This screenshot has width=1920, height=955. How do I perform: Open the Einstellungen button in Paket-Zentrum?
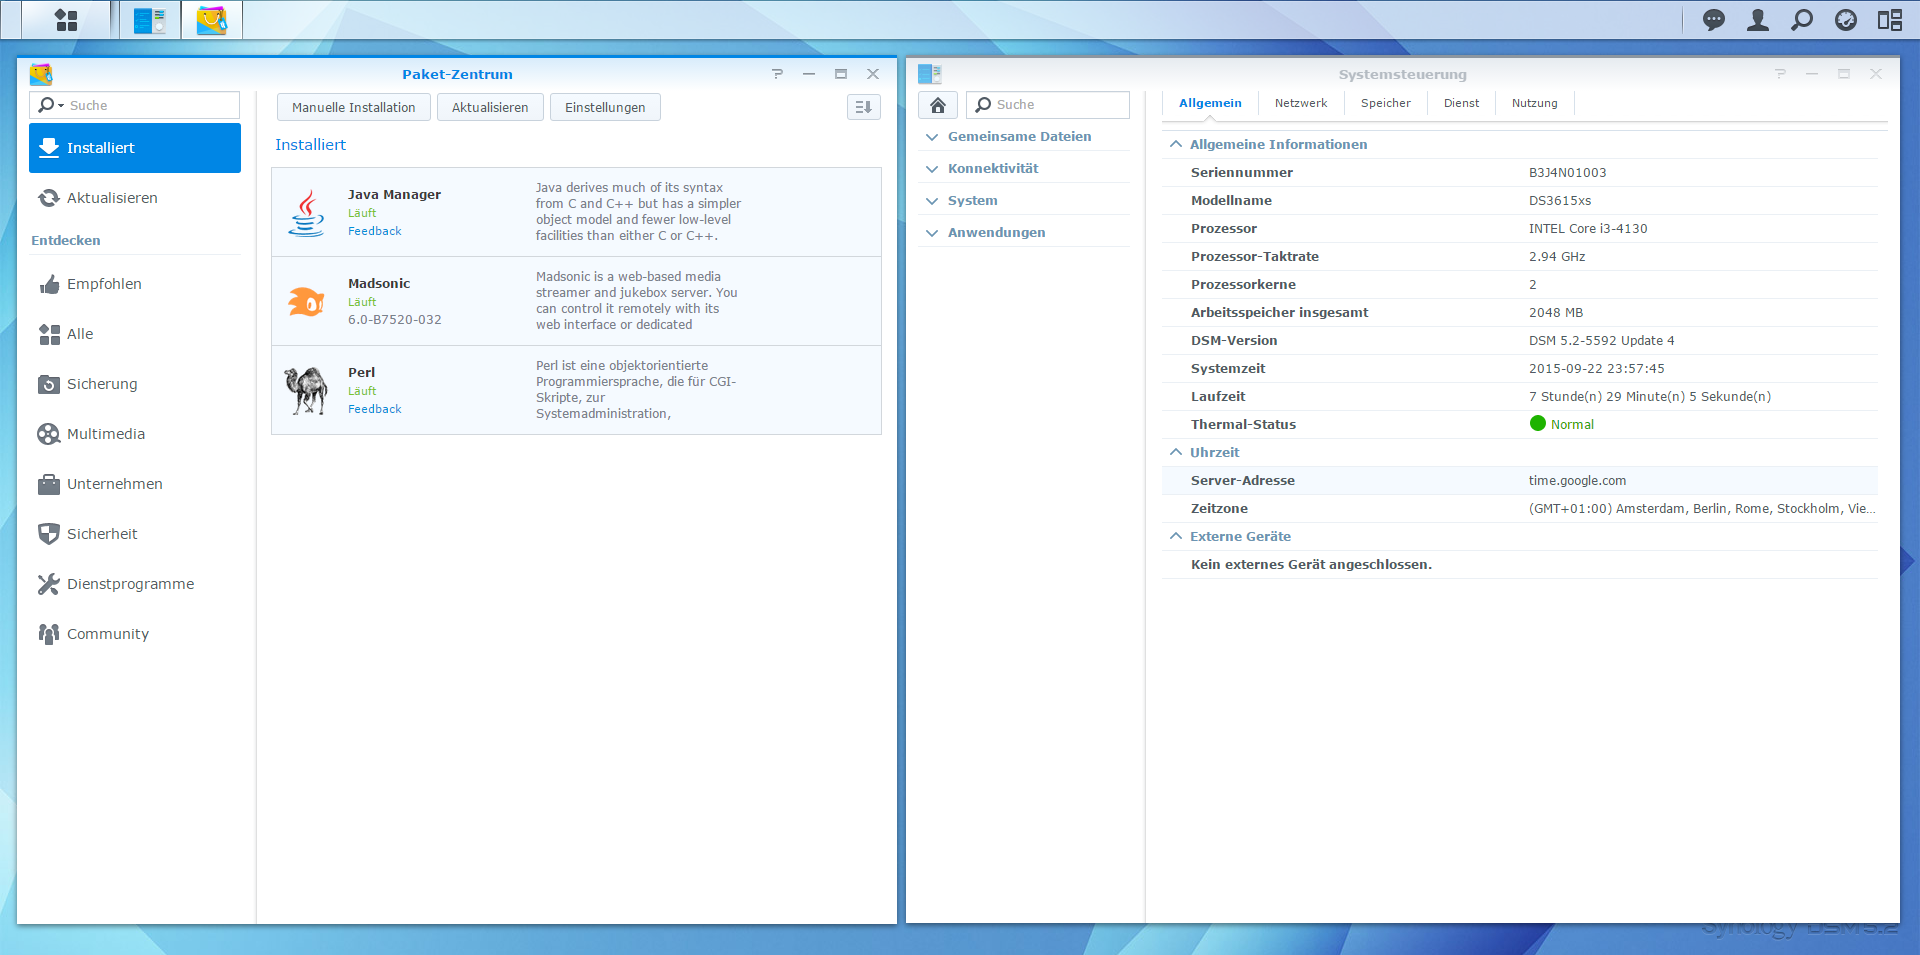click(604, 107)
